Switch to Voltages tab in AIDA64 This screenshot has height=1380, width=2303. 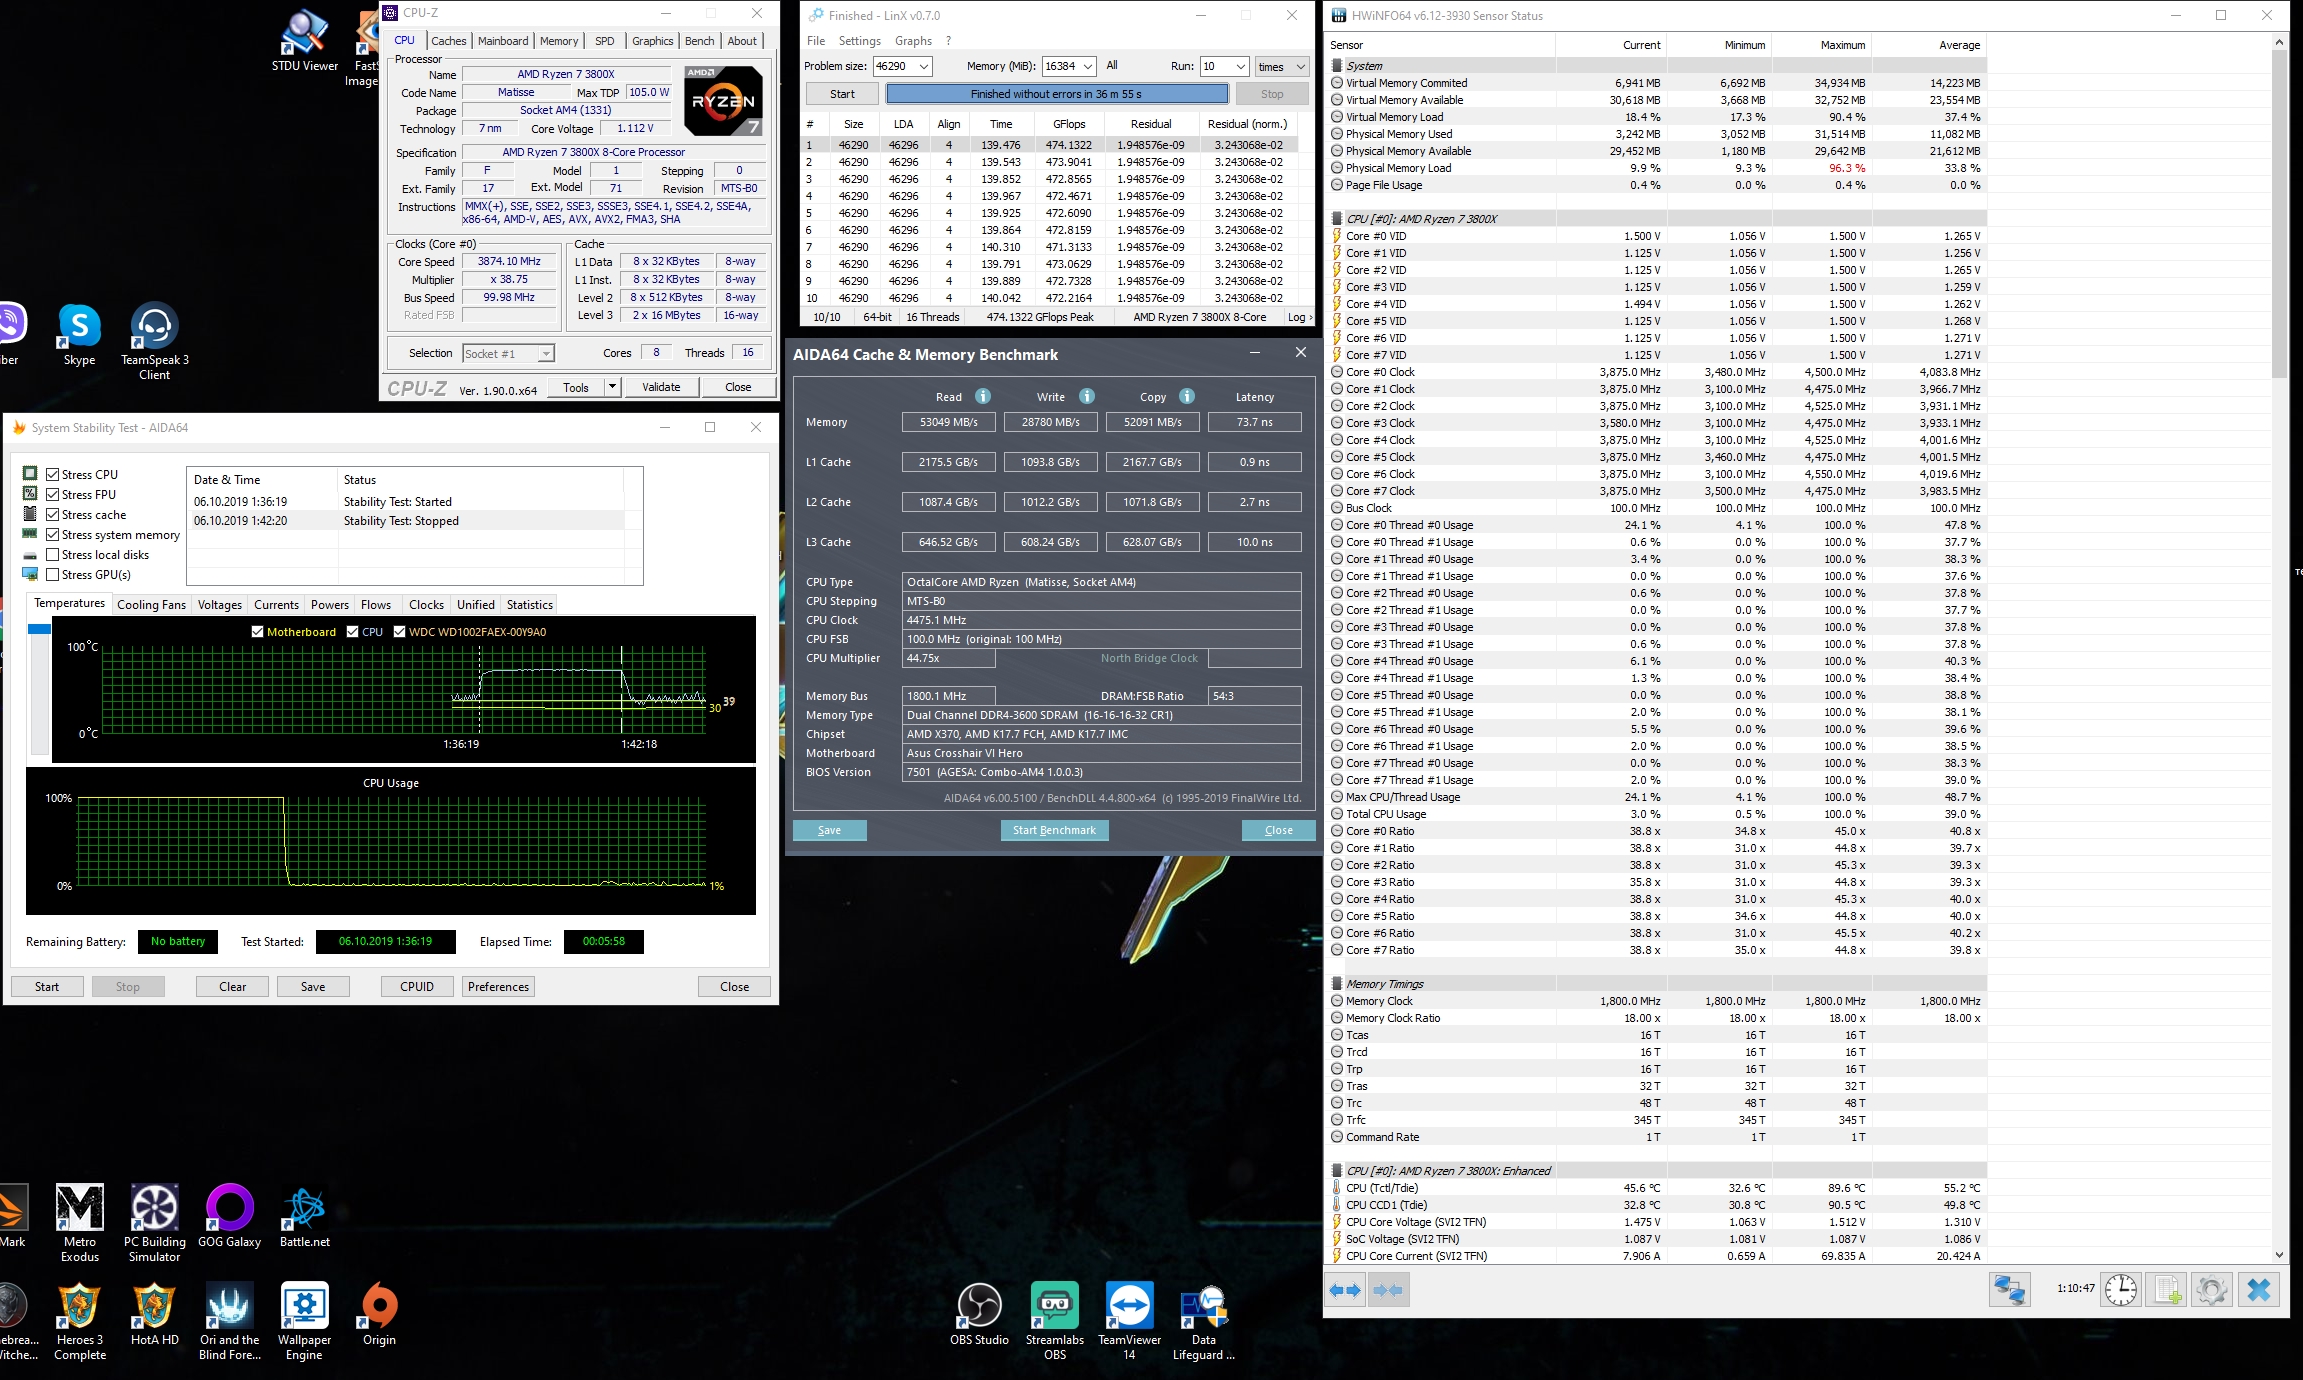click(219, 605)
